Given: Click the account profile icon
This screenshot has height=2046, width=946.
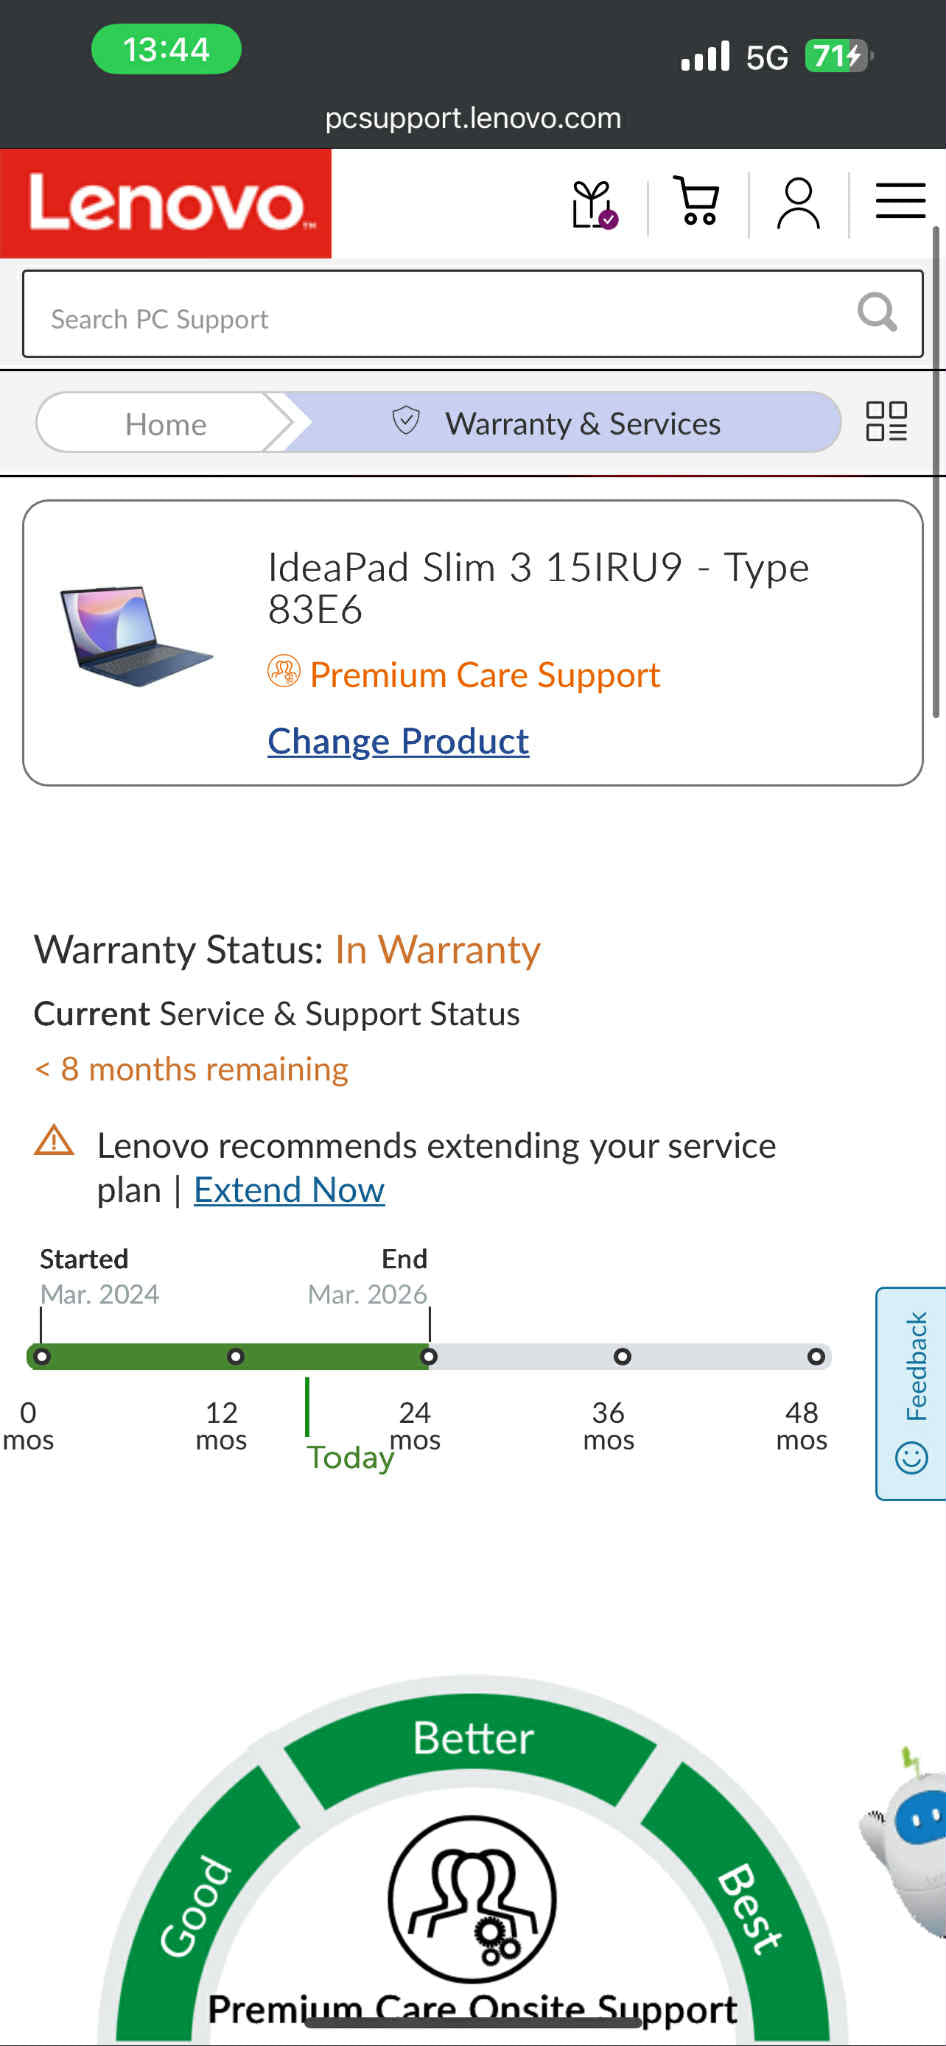Looking at the screenshot, I should point(797,202).
